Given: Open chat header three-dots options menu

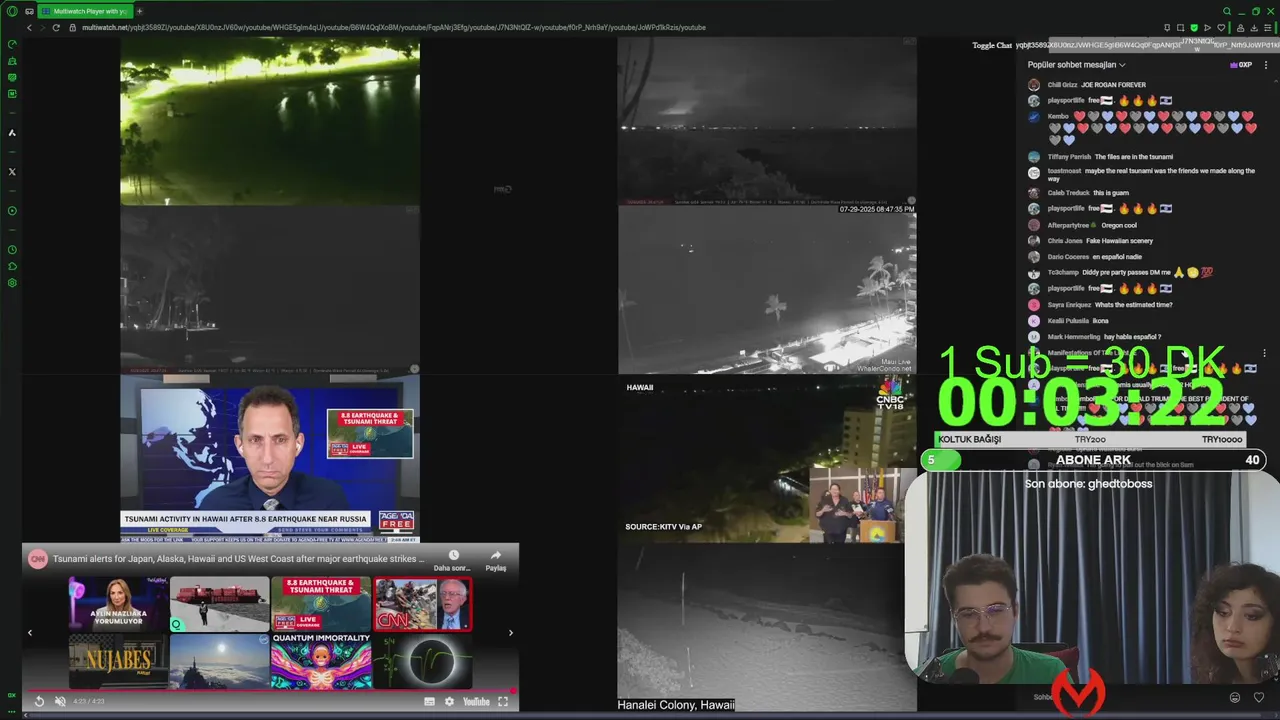Looking at the screenshot, I should [x=1266, y=65].
